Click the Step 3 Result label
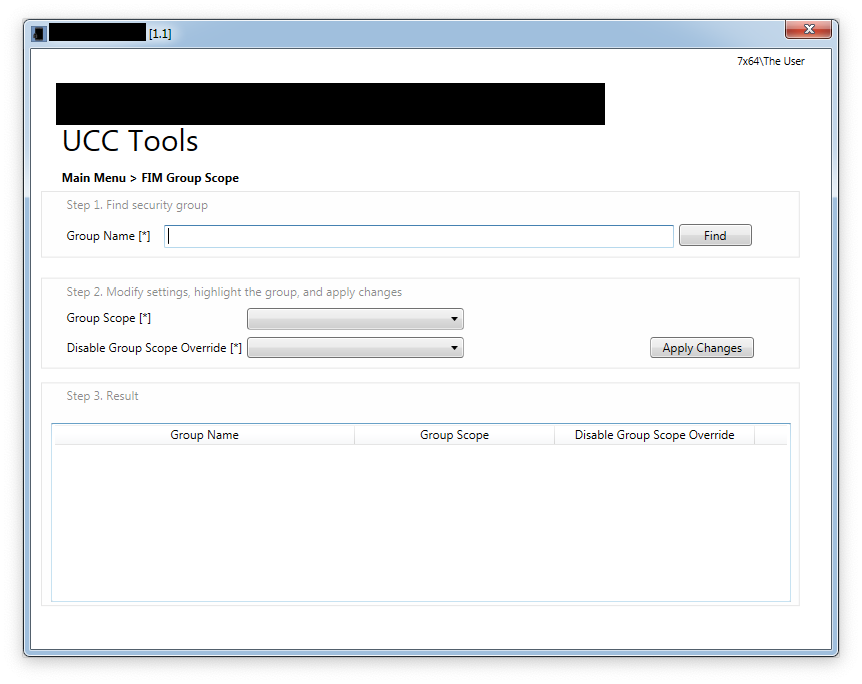862x684 pixels. (102, 396)
